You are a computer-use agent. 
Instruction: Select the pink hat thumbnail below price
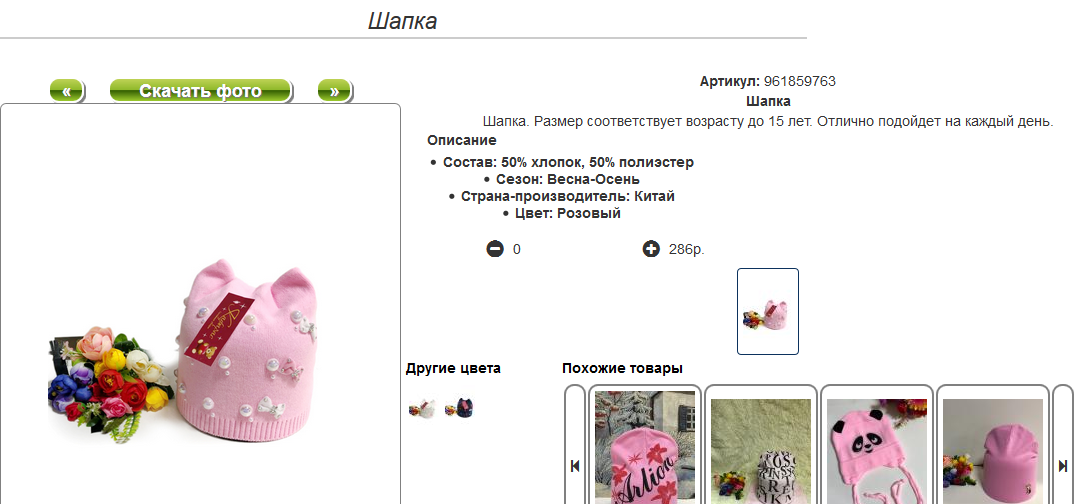coord(768,312)
